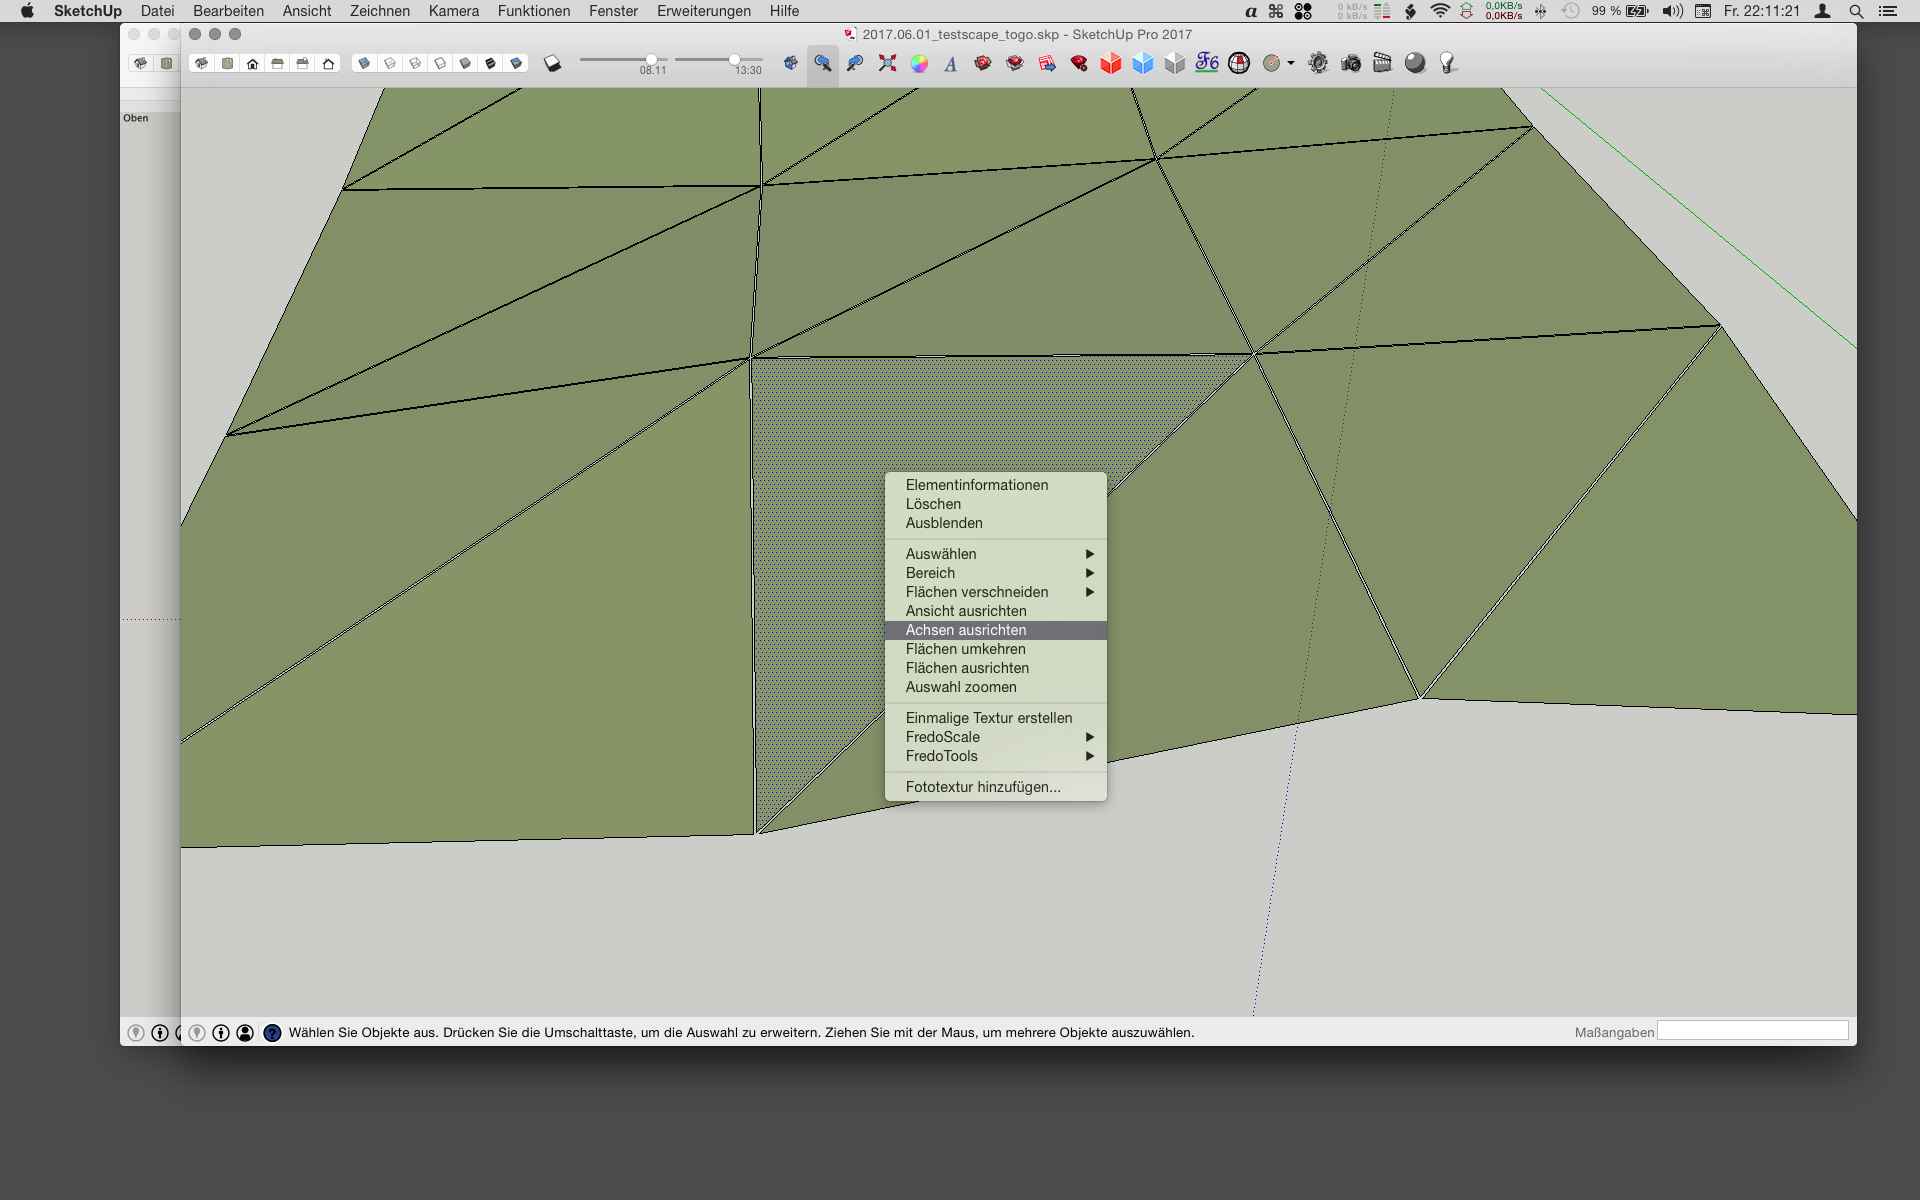
Task: Click the camera render icon
Action: [1351, 63]
